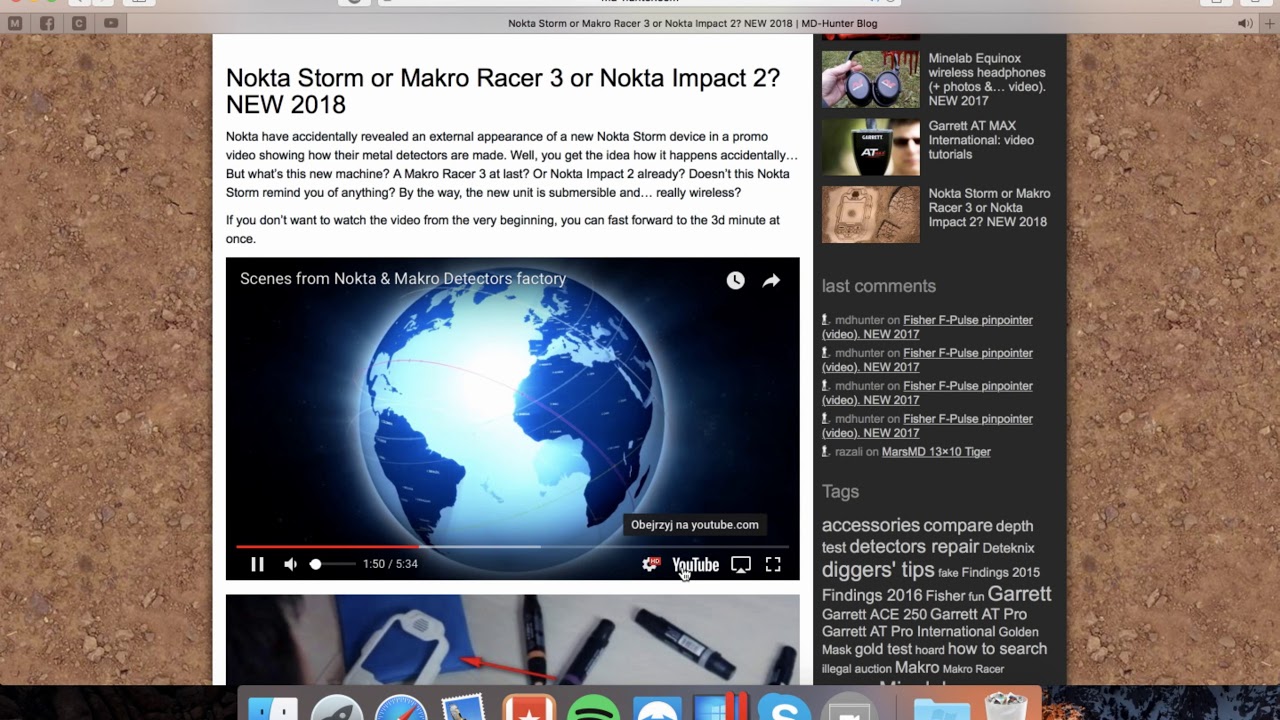
Task: Open 'Minelab Equinox wireless headphones' post link
Action: pos(987,80)
